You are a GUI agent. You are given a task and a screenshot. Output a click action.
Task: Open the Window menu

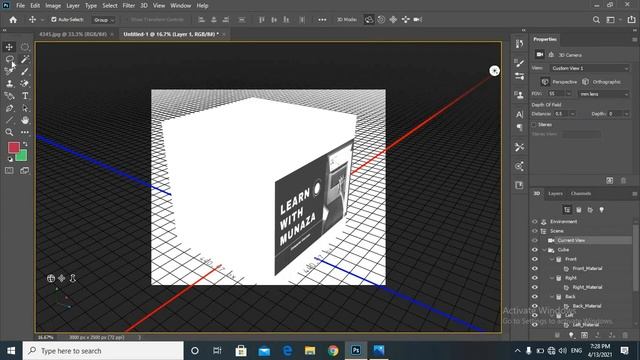click(x=180, y=6)
